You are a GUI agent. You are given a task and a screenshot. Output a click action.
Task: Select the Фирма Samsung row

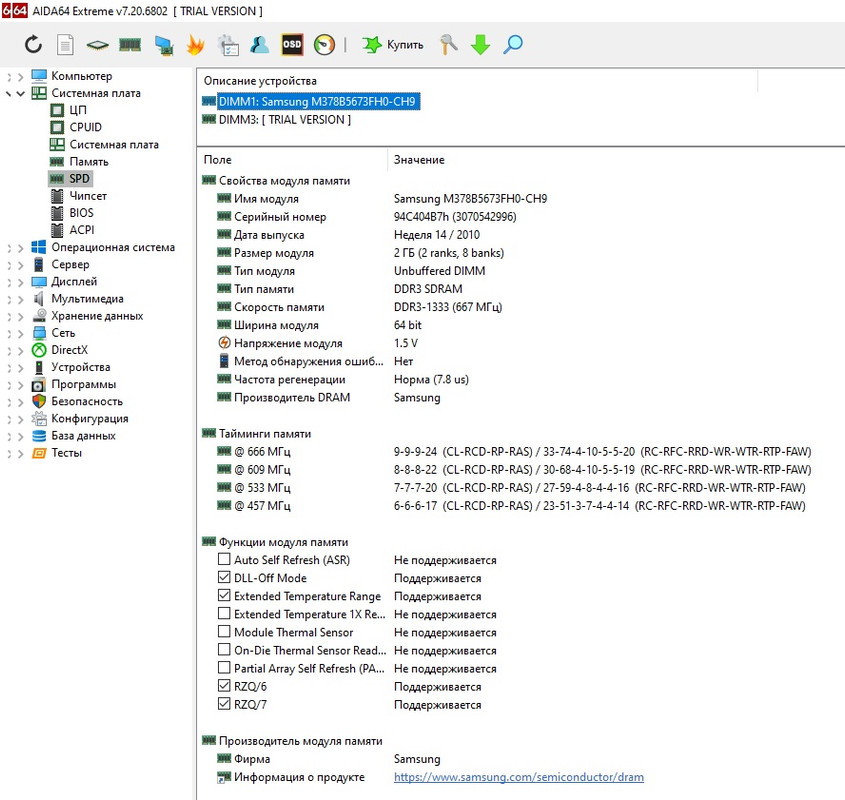(x=329, y=759)
